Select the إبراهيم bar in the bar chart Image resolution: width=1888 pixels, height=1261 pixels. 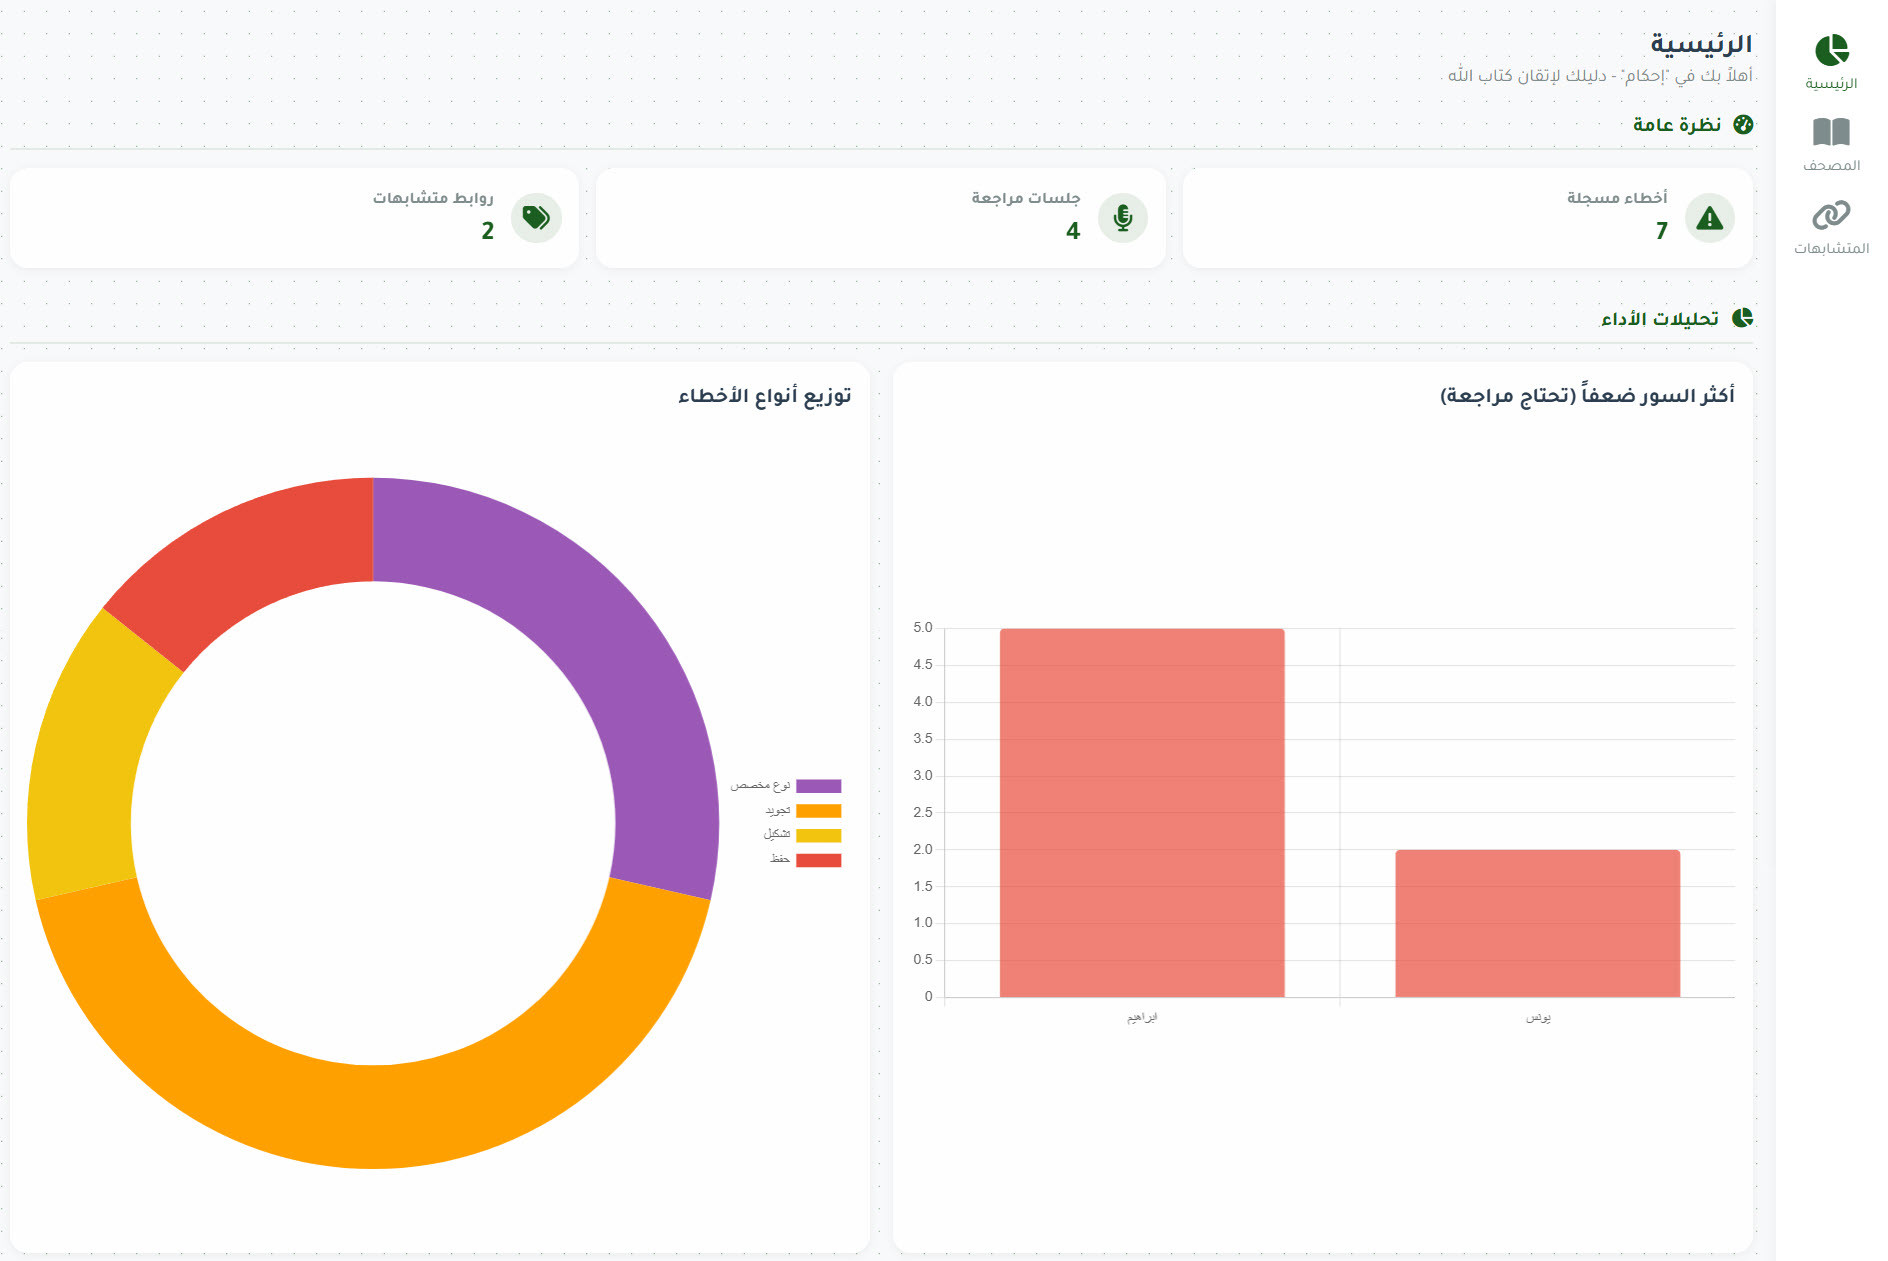[1142, 812]
